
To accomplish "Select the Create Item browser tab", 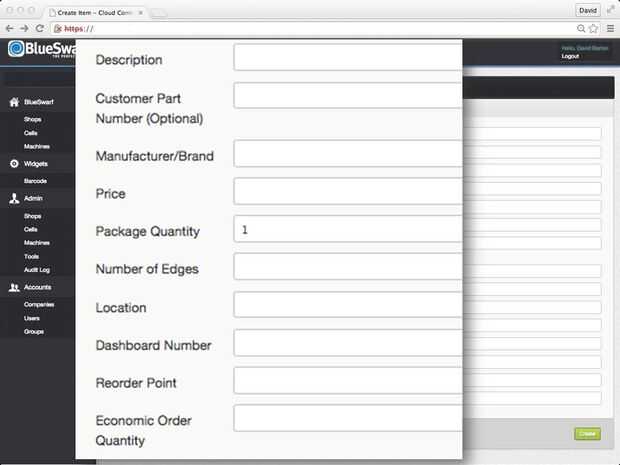I will (x=95, y=13).
